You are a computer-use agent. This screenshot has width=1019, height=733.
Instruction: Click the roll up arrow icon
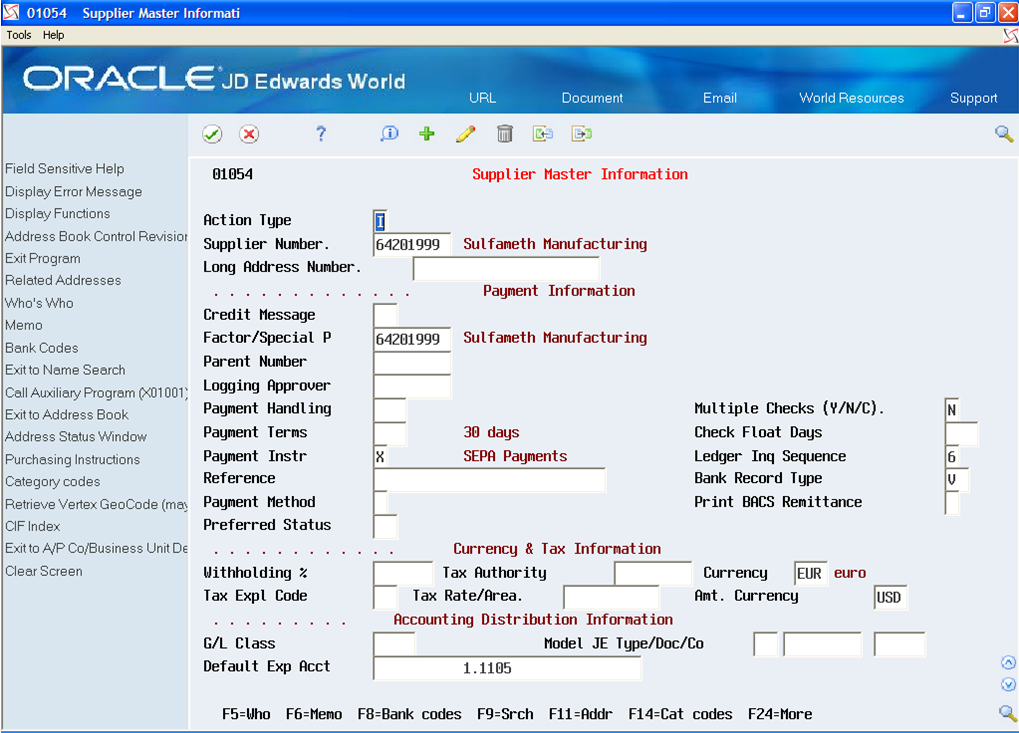click(1008, 662)
